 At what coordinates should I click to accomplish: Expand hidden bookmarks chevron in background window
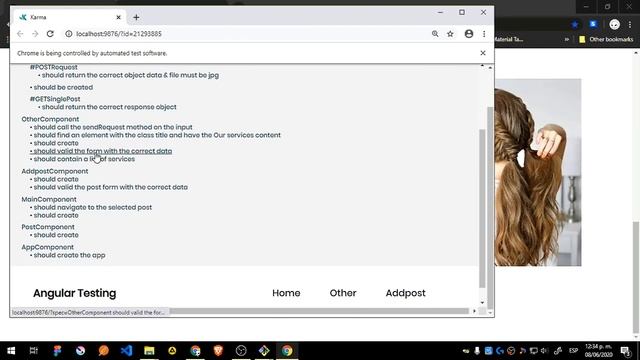567,40
